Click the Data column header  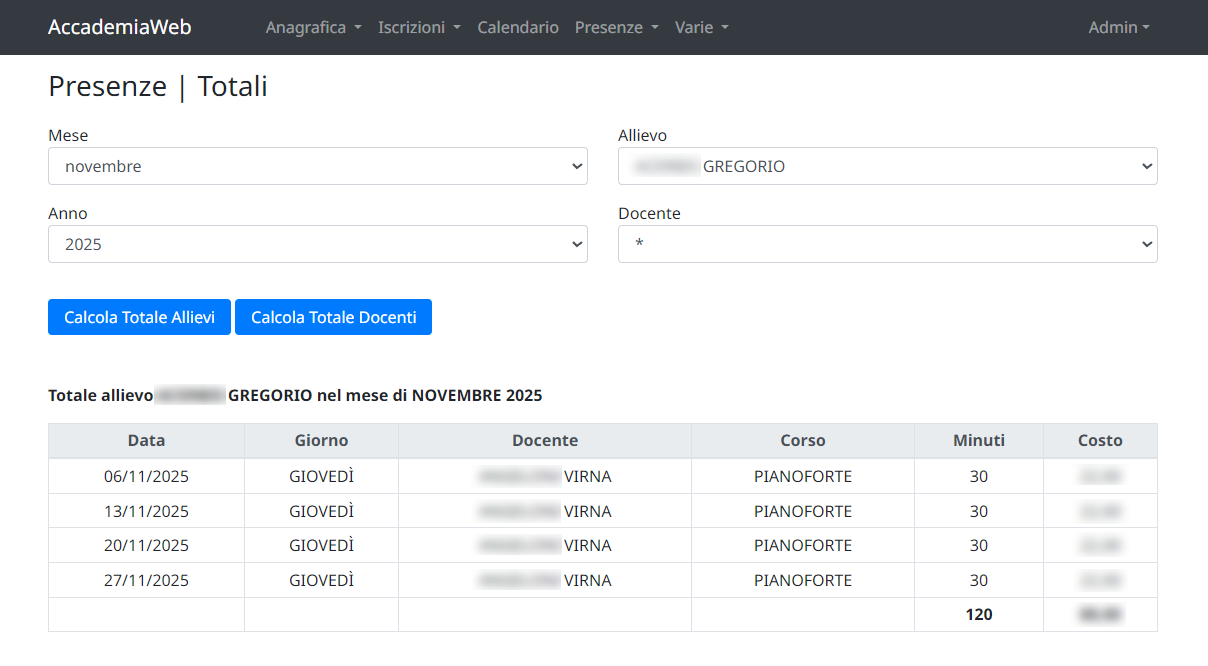(146, 440)
